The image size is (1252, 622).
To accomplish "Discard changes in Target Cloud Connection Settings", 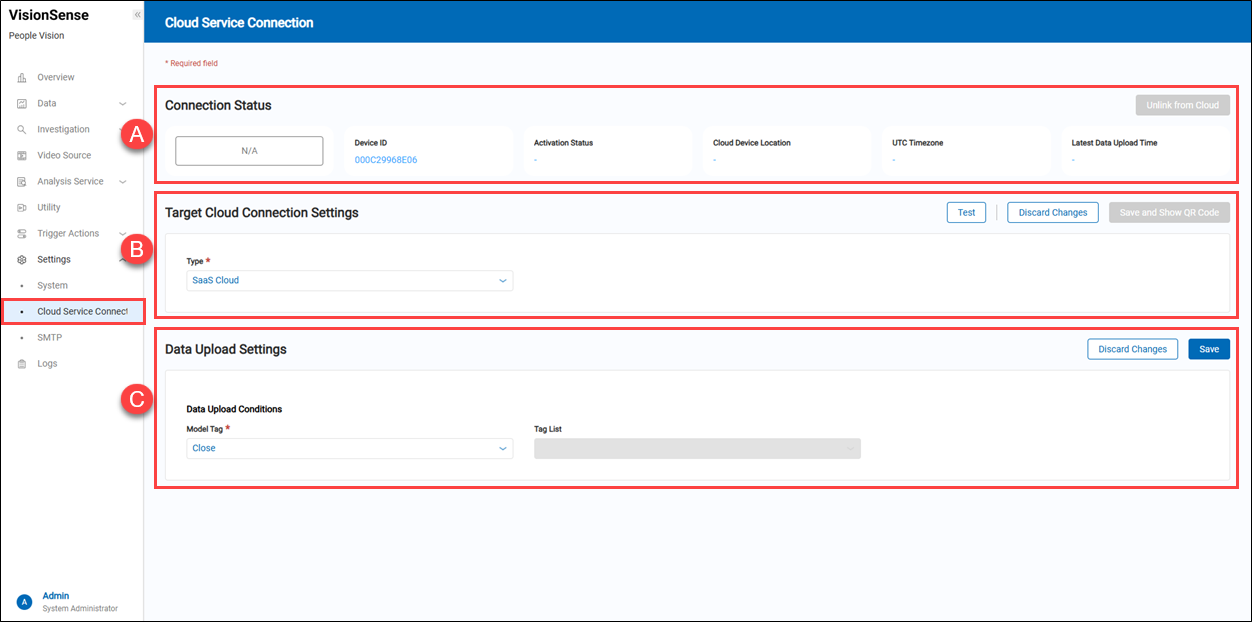I will 1053,213.
